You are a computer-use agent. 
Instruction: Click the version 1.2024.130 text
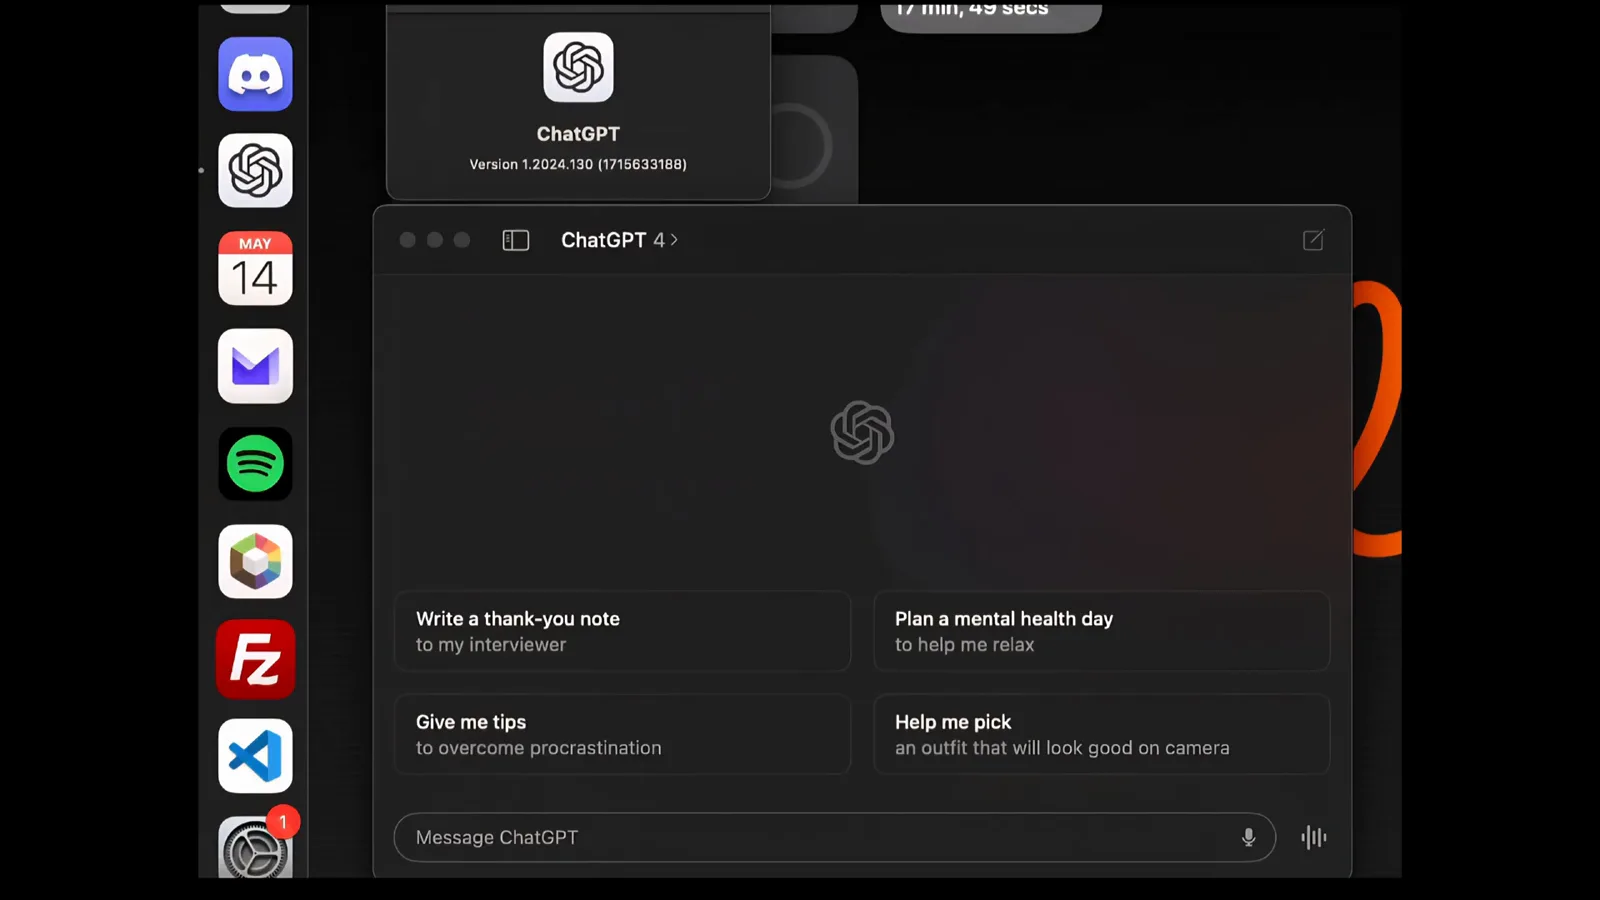click(x=578, y=164)
